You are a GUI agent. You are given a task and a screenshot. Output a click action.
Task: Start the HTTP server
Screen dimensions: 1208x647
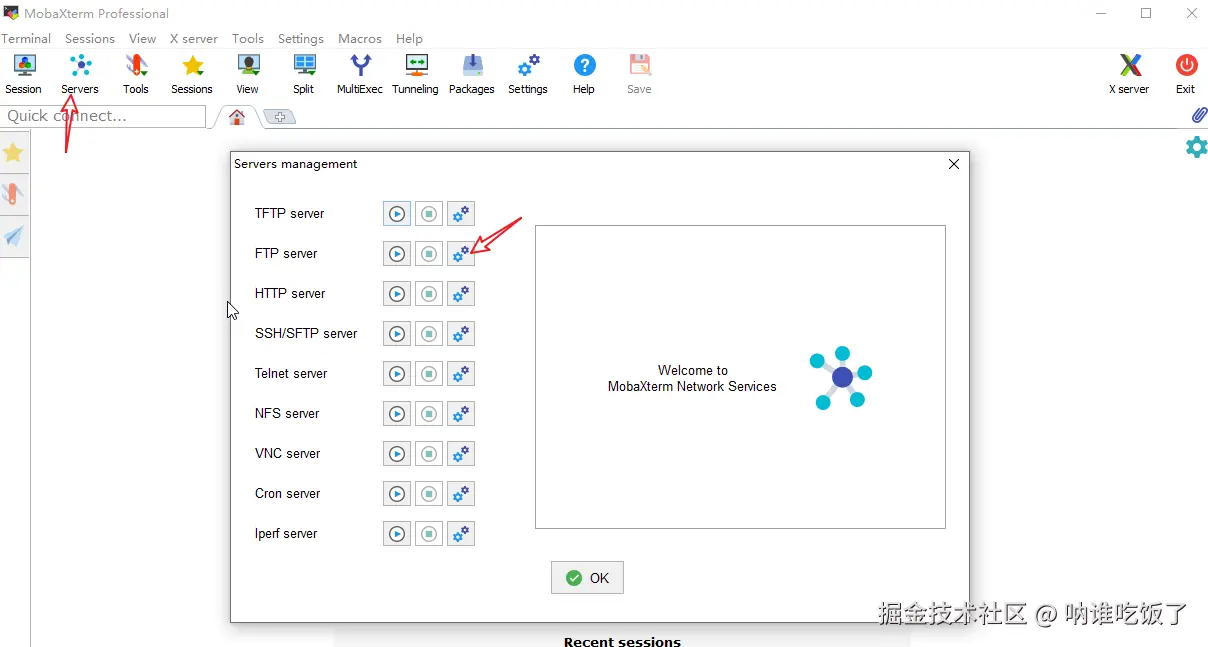397,294
